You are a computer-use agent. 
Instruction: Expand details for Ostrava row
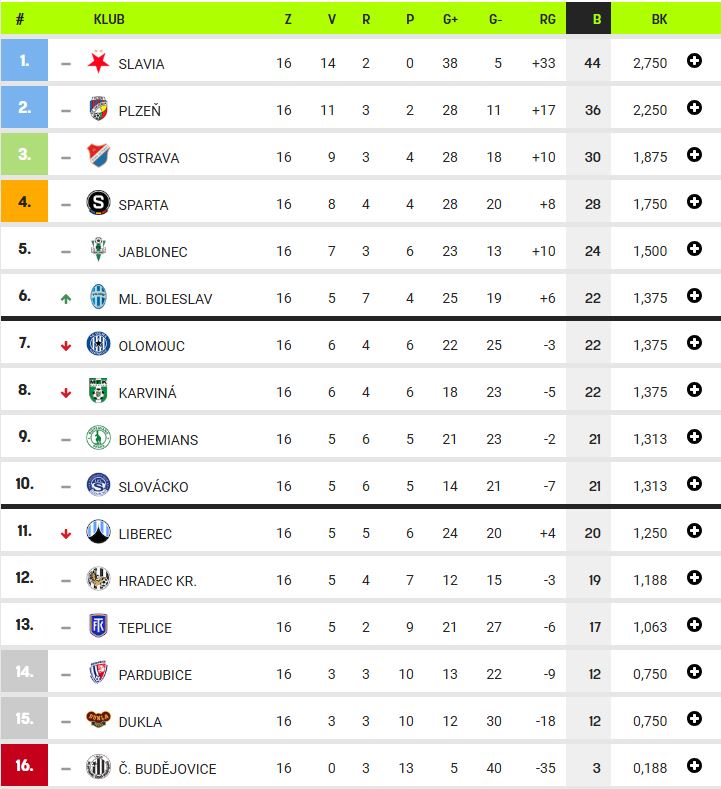pos(694,155)
